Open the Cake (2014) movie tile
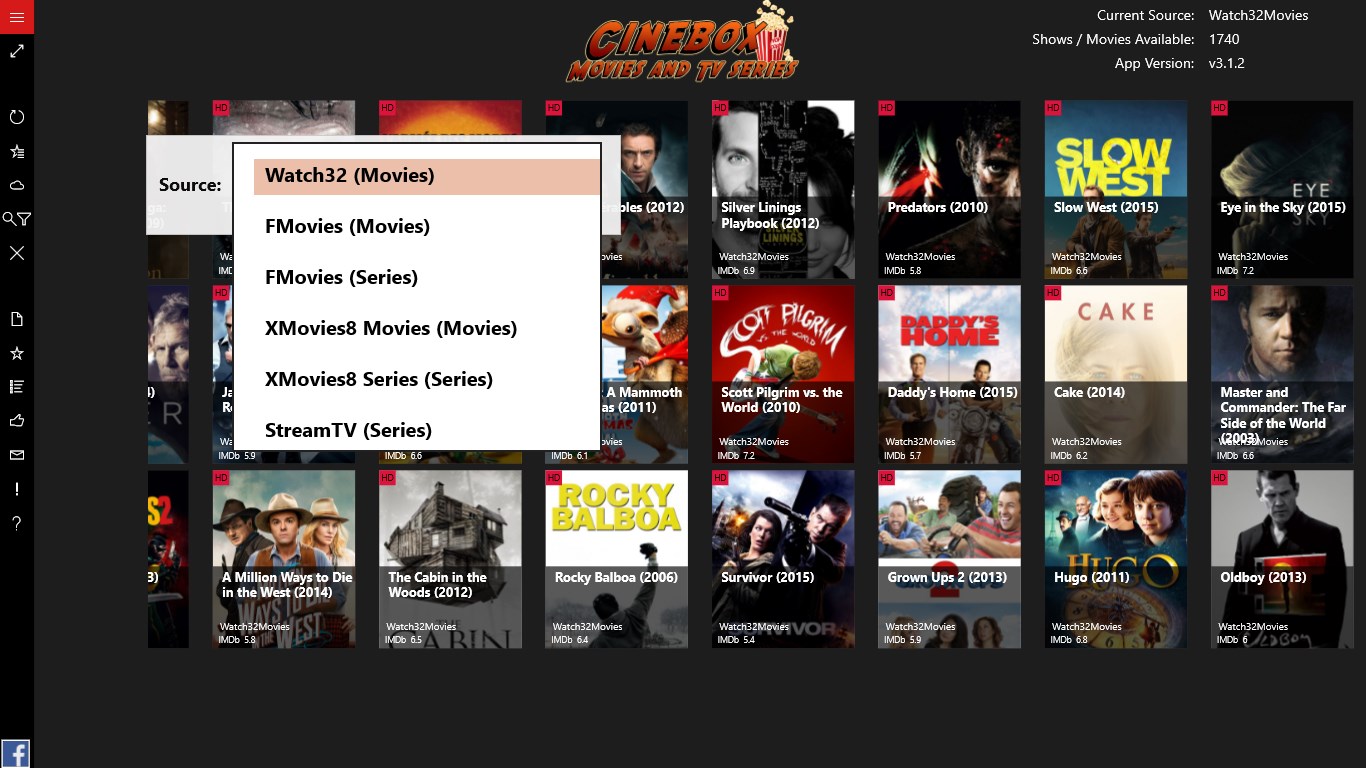 (1116, 374)
